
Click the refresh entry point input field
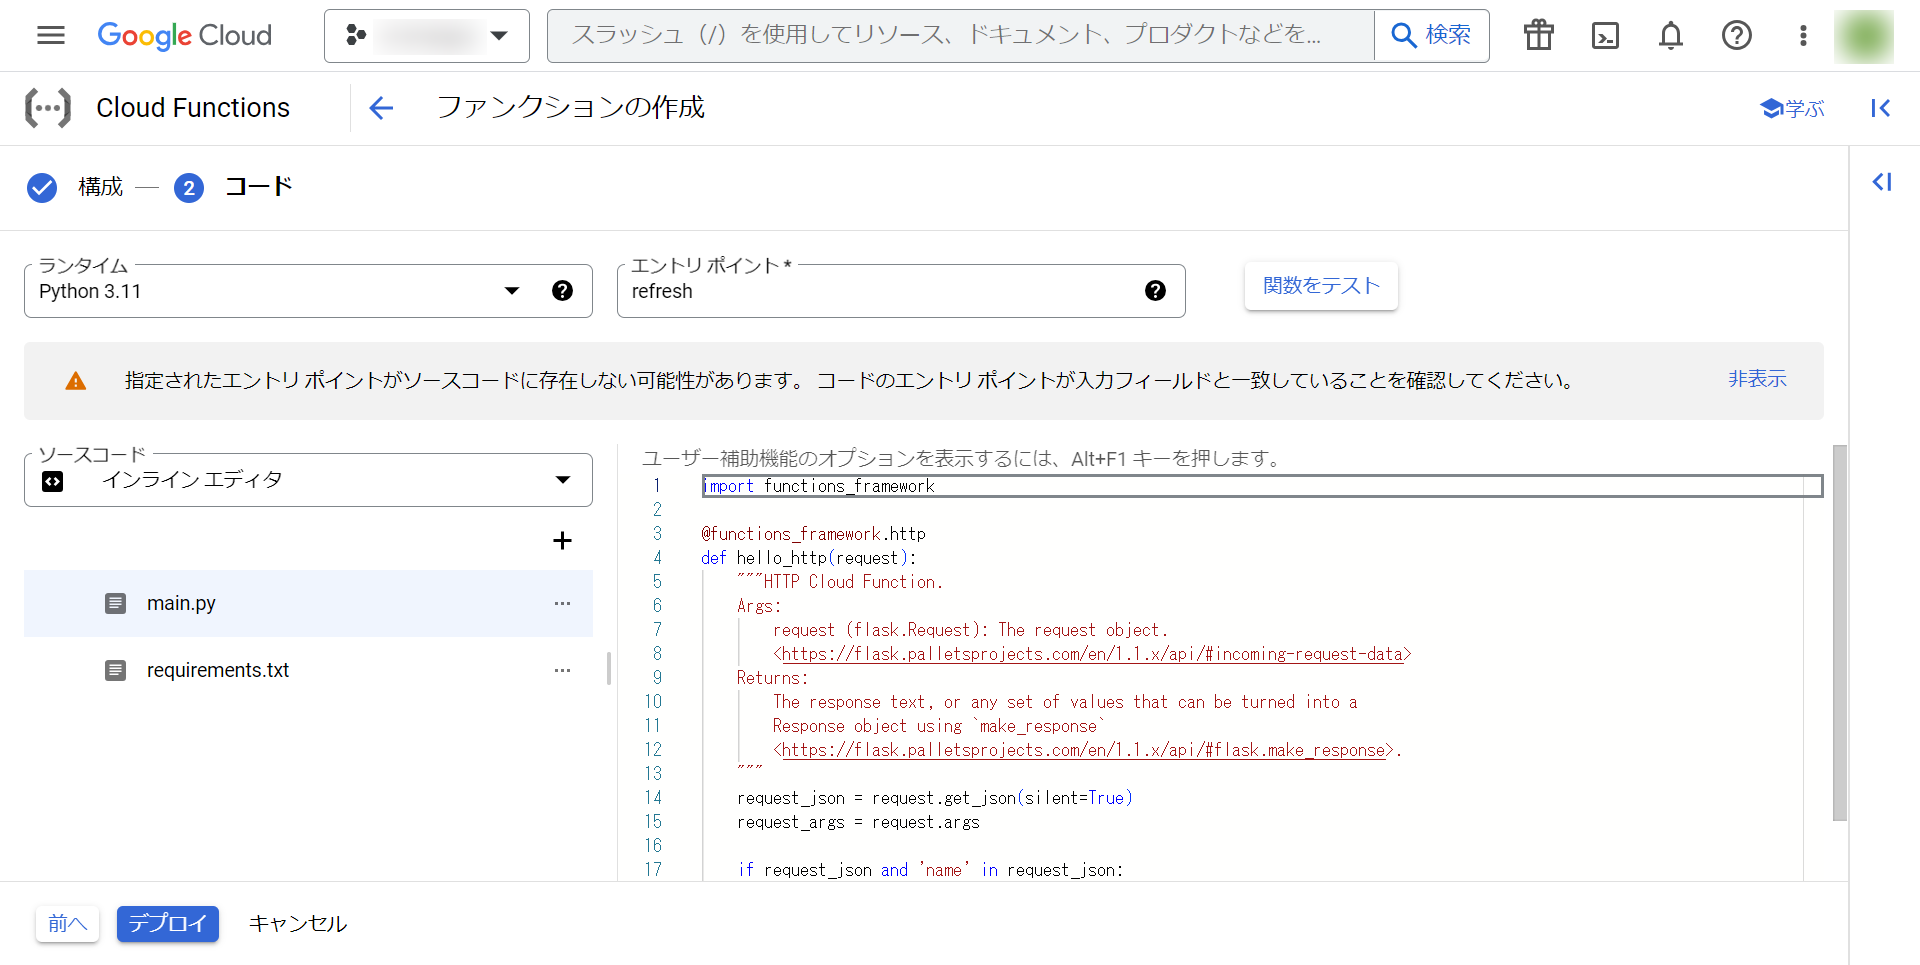880,292
